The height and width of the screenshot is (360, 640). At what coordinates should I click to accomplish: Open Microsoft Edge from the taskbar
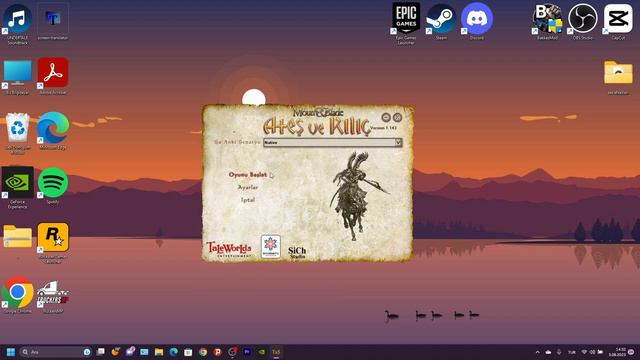[173, 352]
